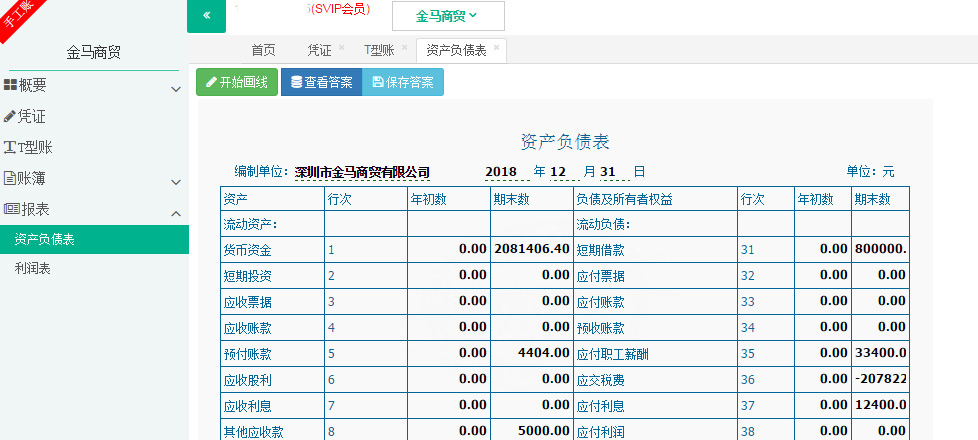Switch to the 首页 tab

263,50
